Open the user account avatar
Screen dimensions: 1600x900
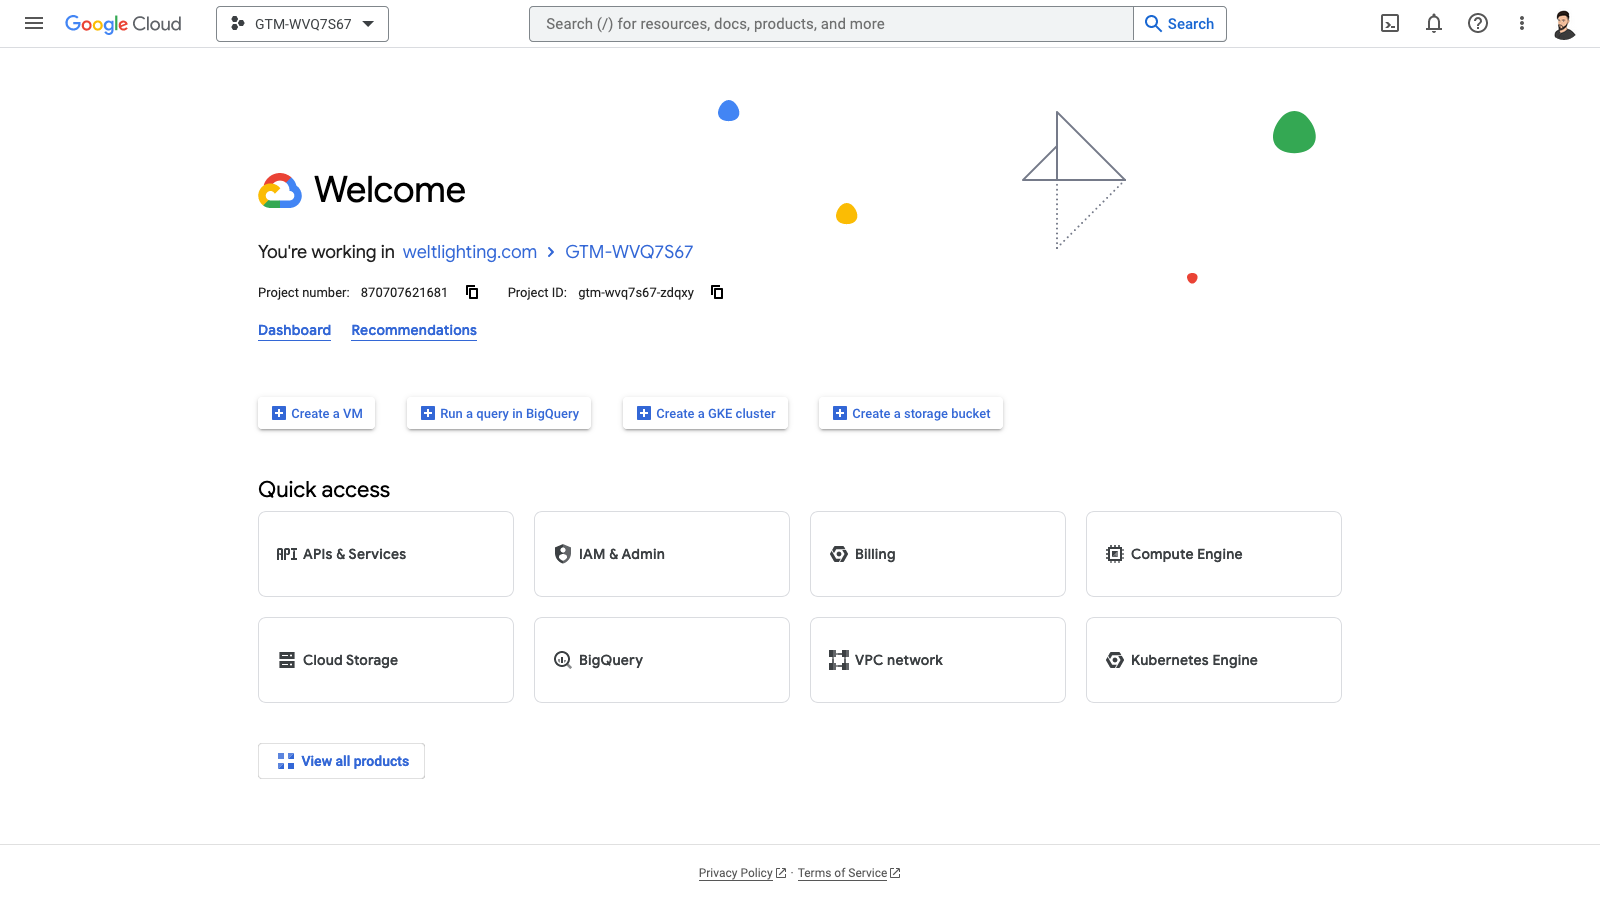(1565, 24)
